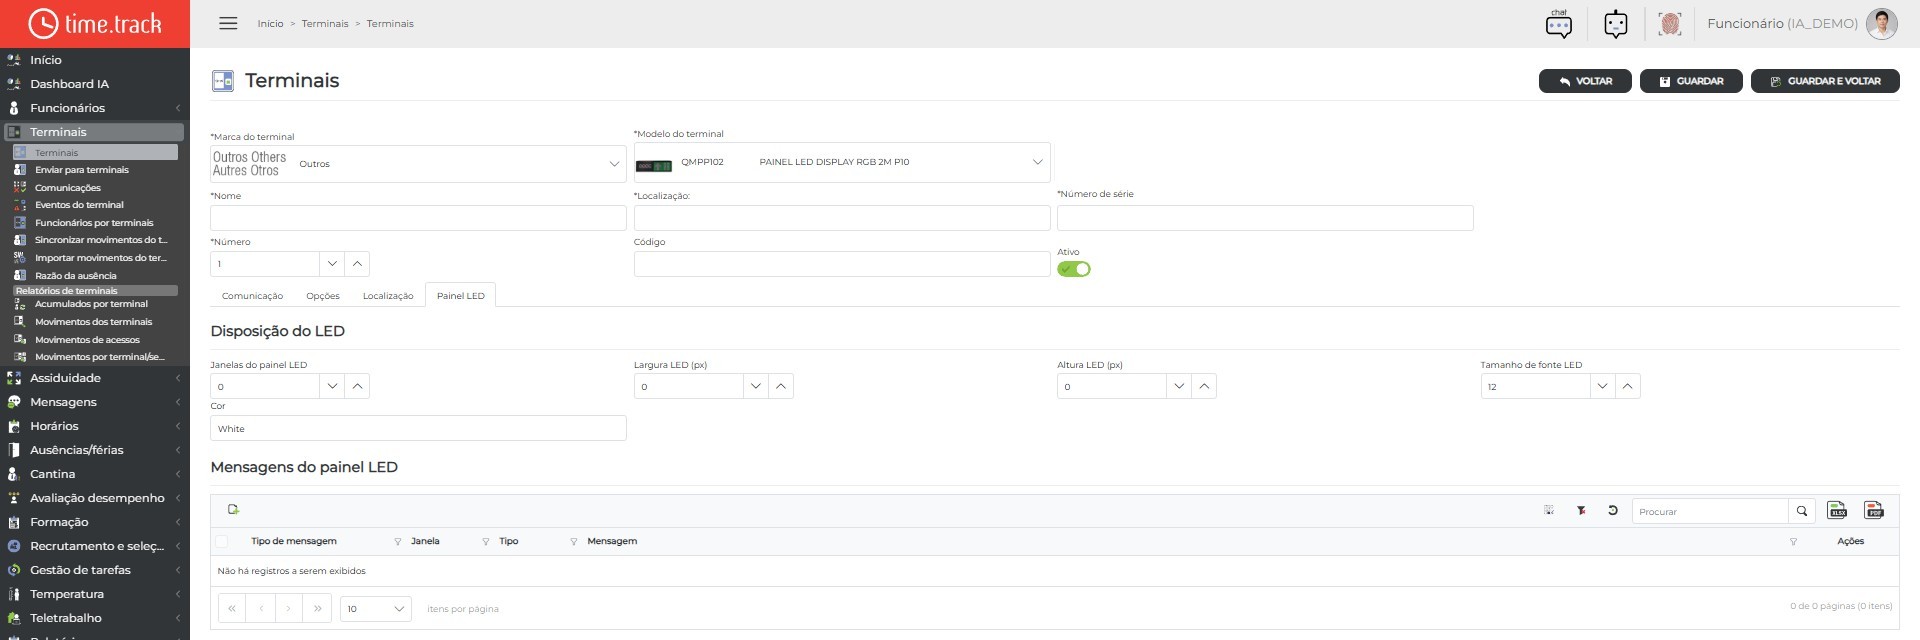This screenshot has height=640, width=1920.
Task: Increase the Janelas do painel LED value
Action: (357, 386)
